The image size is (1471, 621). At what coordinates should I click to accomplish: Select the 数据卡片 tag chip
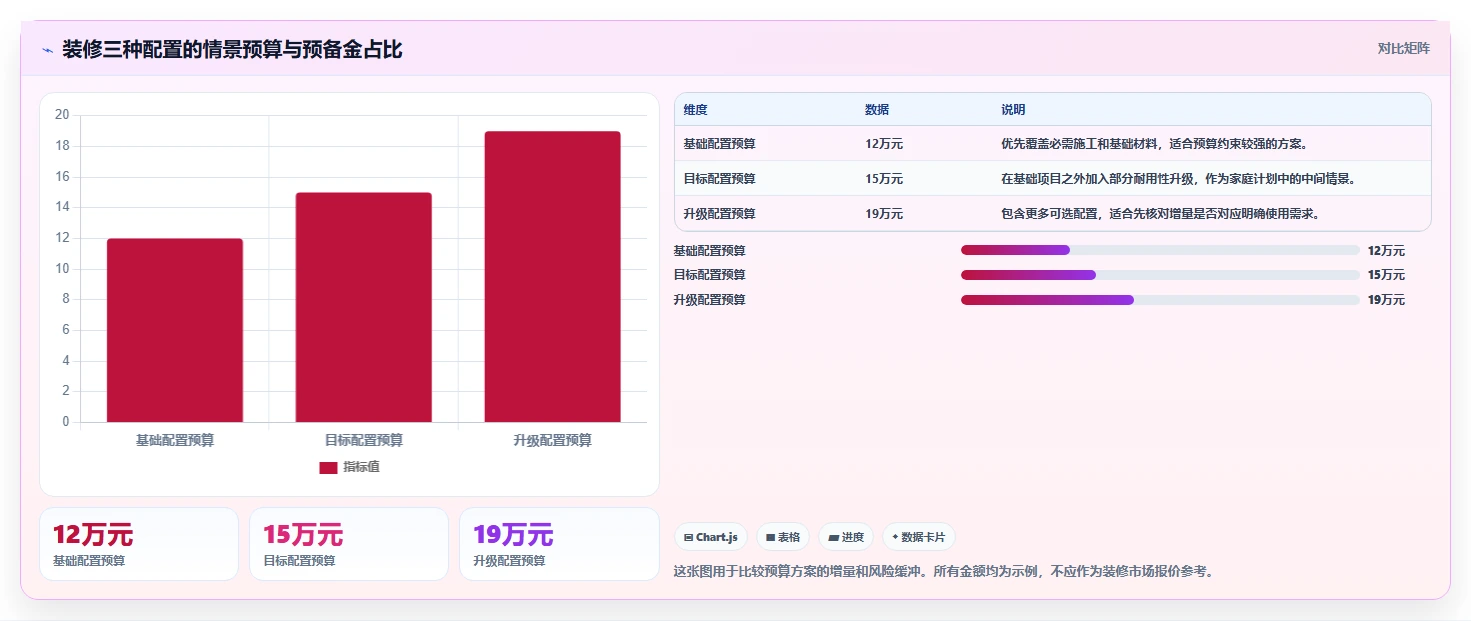[x=919, y=537]
